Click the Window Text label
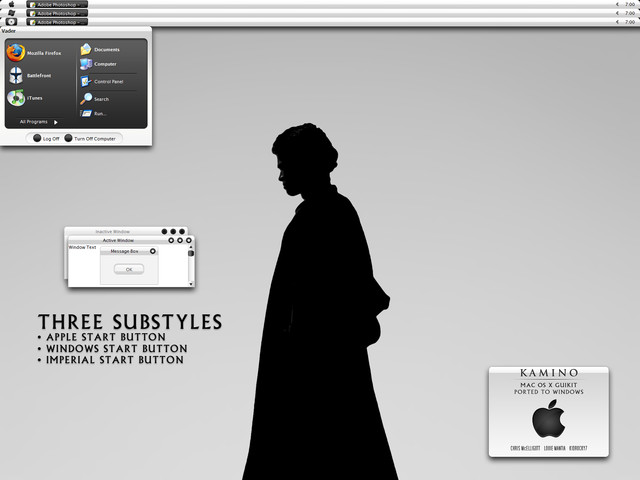The height and width of the screenshot is (480, 640). pyautogui.click(x=82, y=247)
